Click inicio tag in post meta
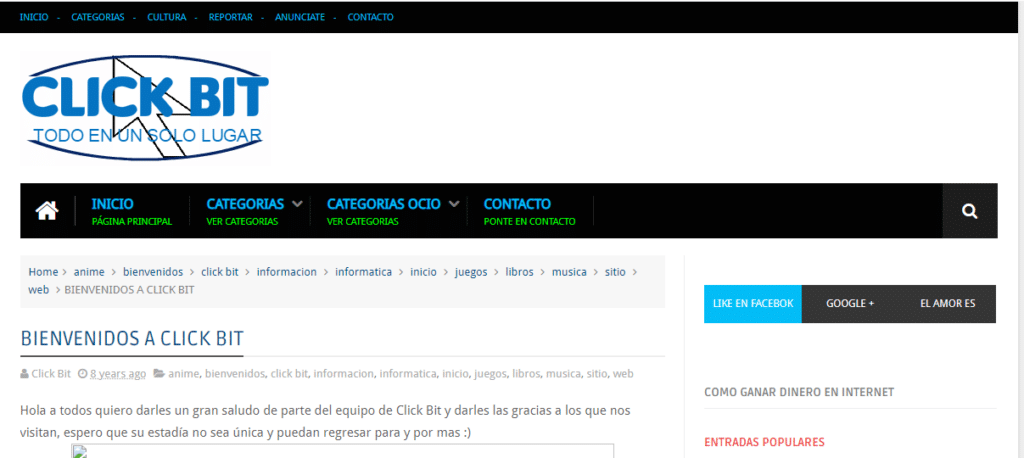Image resolution: width=1024 pixels, height=458 pixels. [x=456, y=374]
